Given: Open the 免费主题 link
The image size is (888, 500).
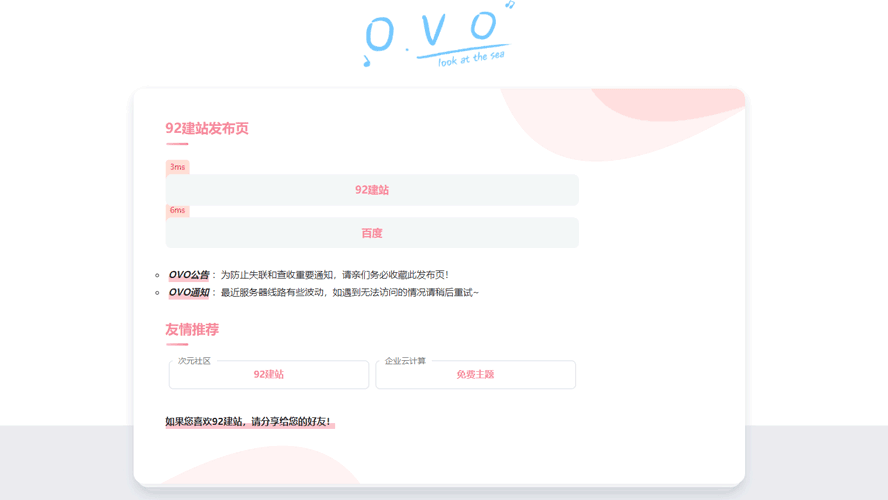Looking at the screenshot, I should [475, 375].
